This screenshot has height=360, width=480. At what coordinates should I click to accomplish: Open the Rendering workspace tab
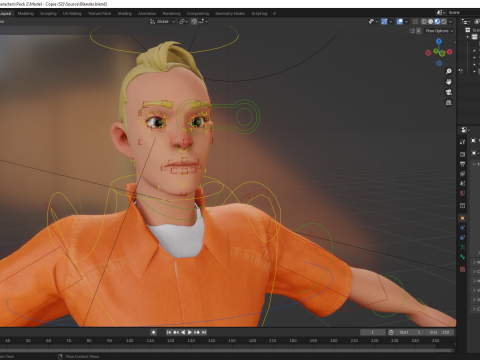(x=171, y=13)
